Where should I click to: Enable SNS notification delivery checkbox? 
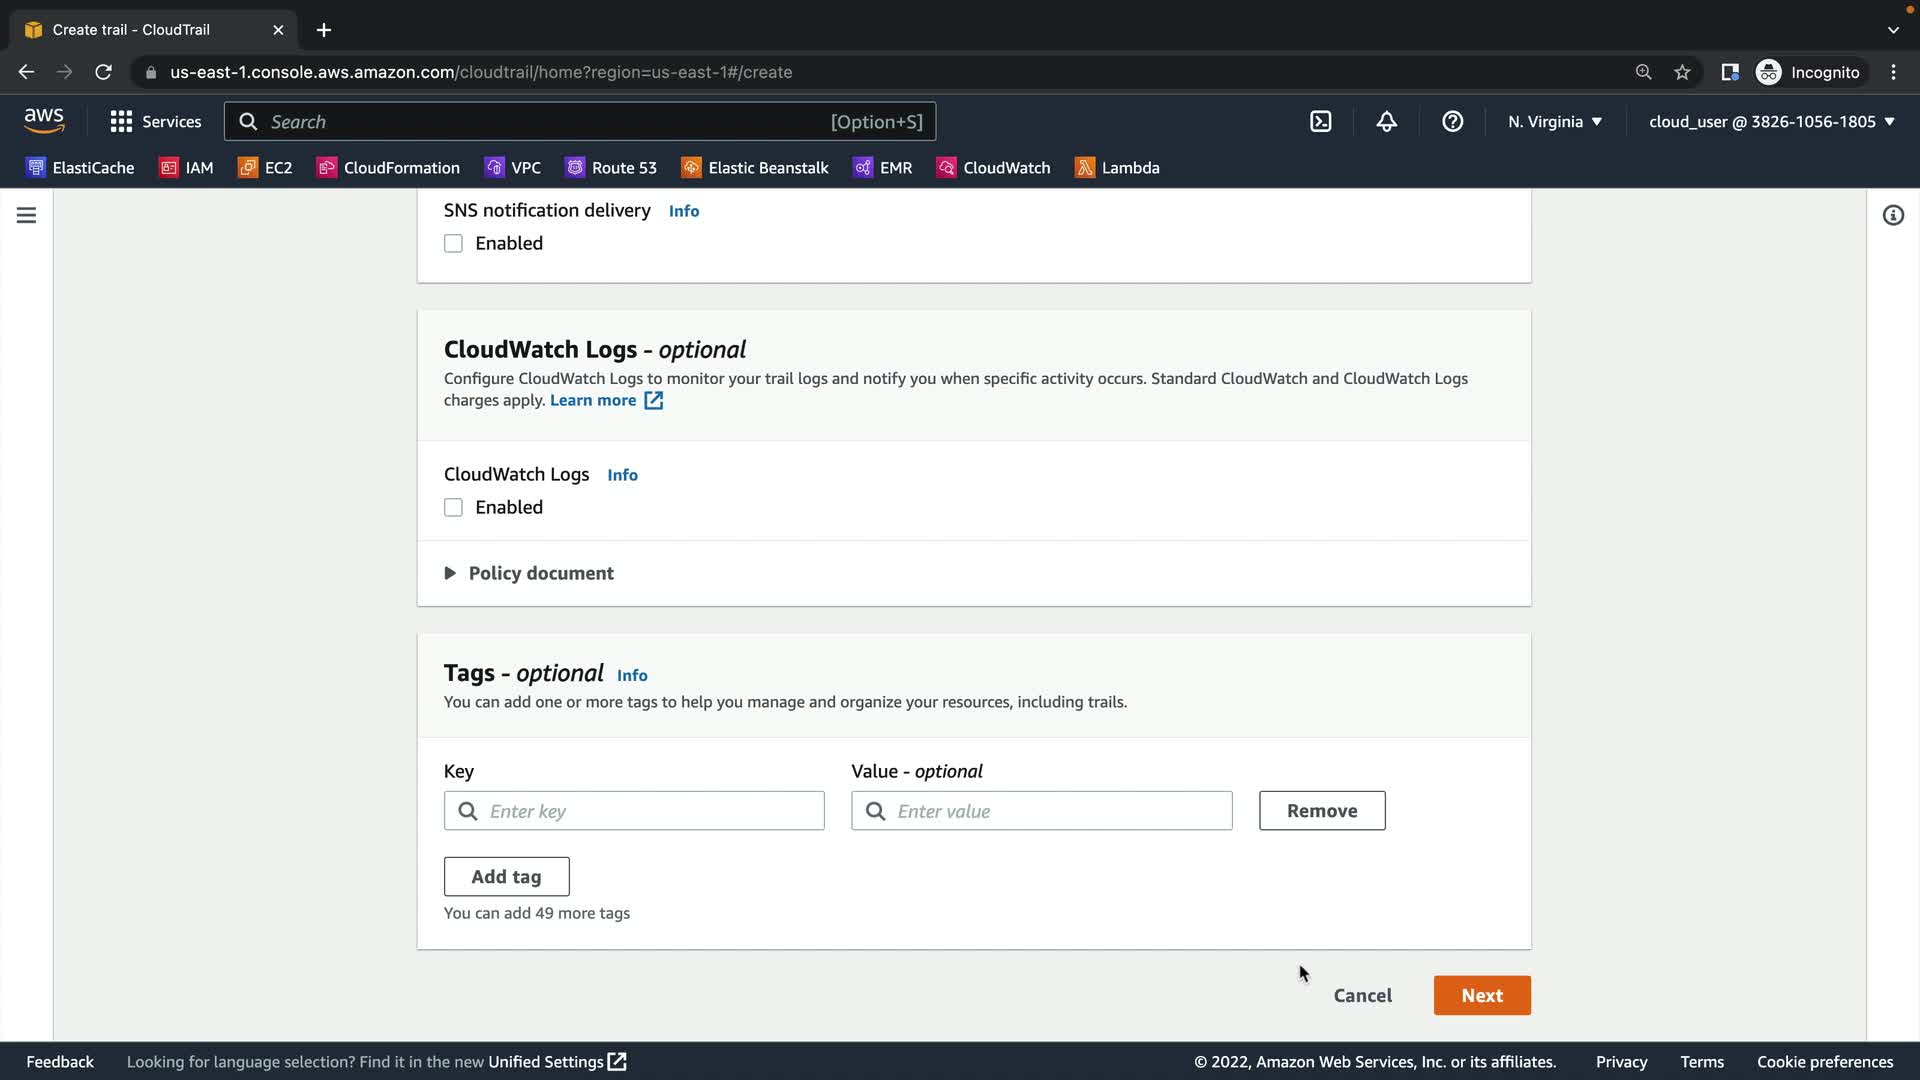(453, 244)
